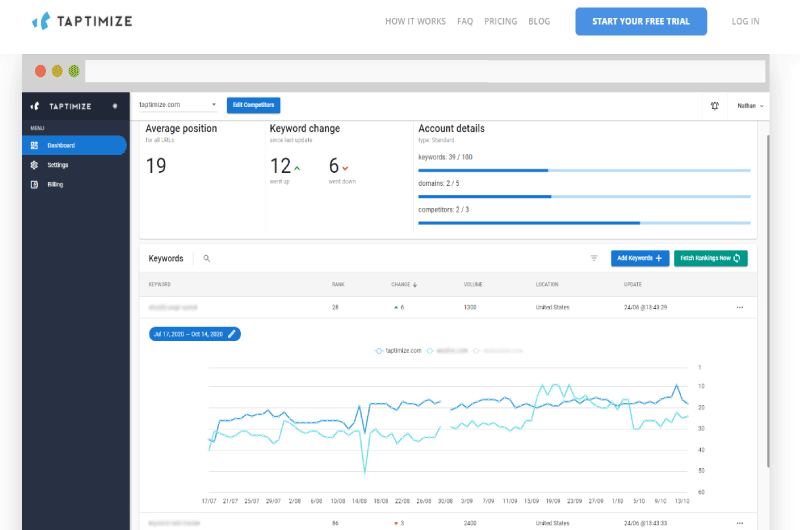The image size is (800, 530).
Task: Sort by the Location column header
Action: (547, 284)
